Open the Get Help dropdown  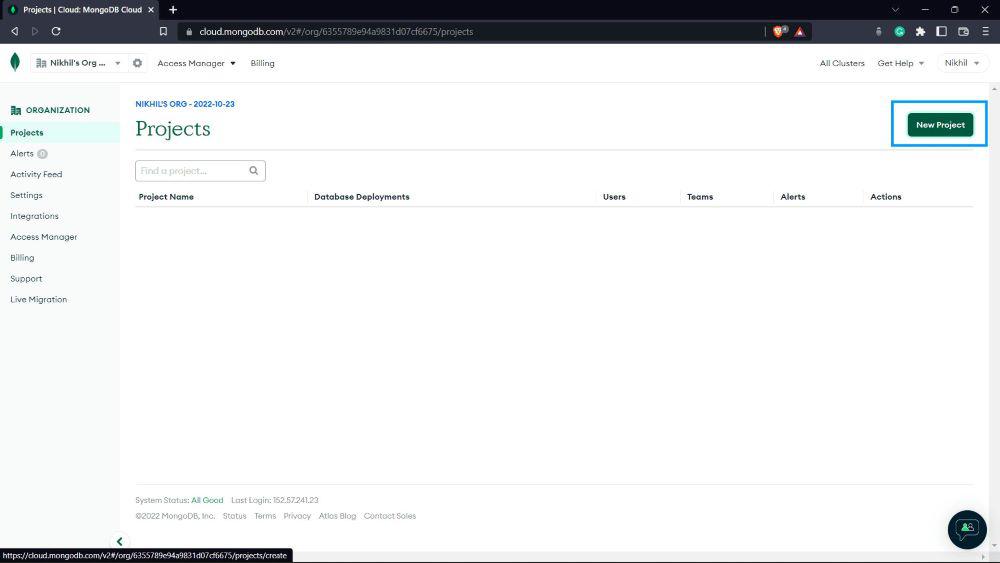[x=901, y=63]
